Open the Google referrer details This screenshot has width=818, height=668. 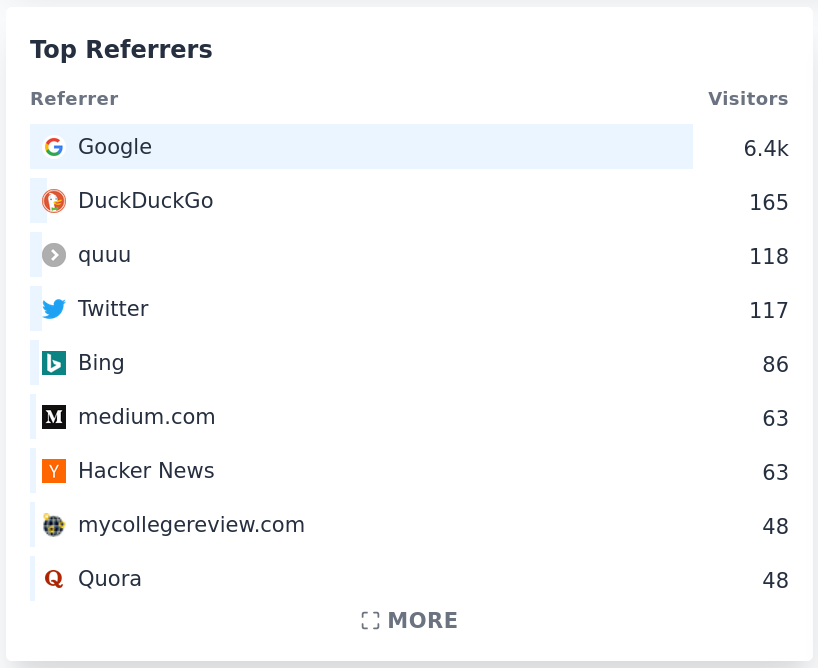(114, 146)
